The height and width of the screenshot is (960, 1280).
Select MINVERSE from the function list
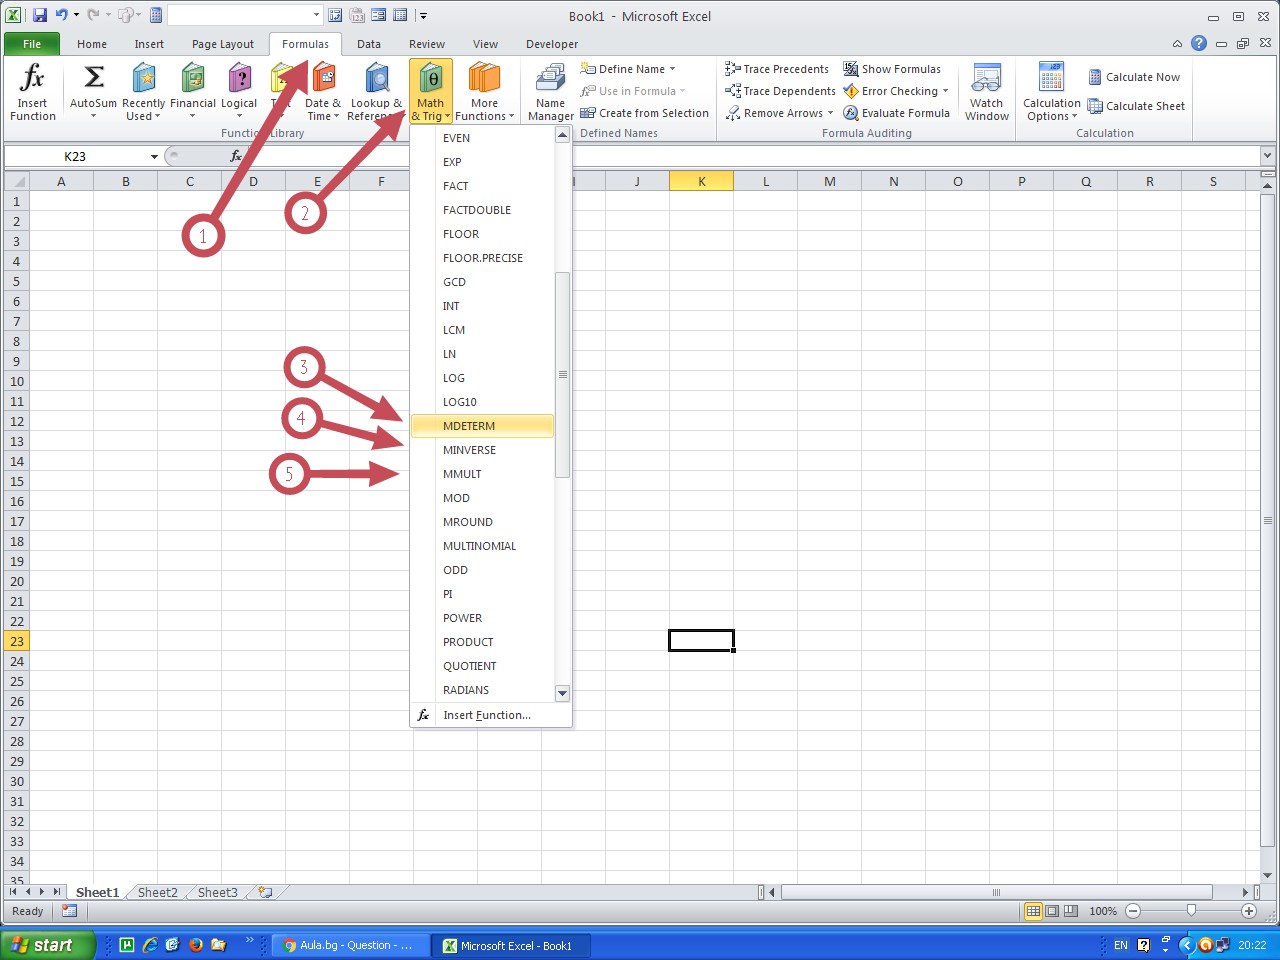[x=483, y=450]
